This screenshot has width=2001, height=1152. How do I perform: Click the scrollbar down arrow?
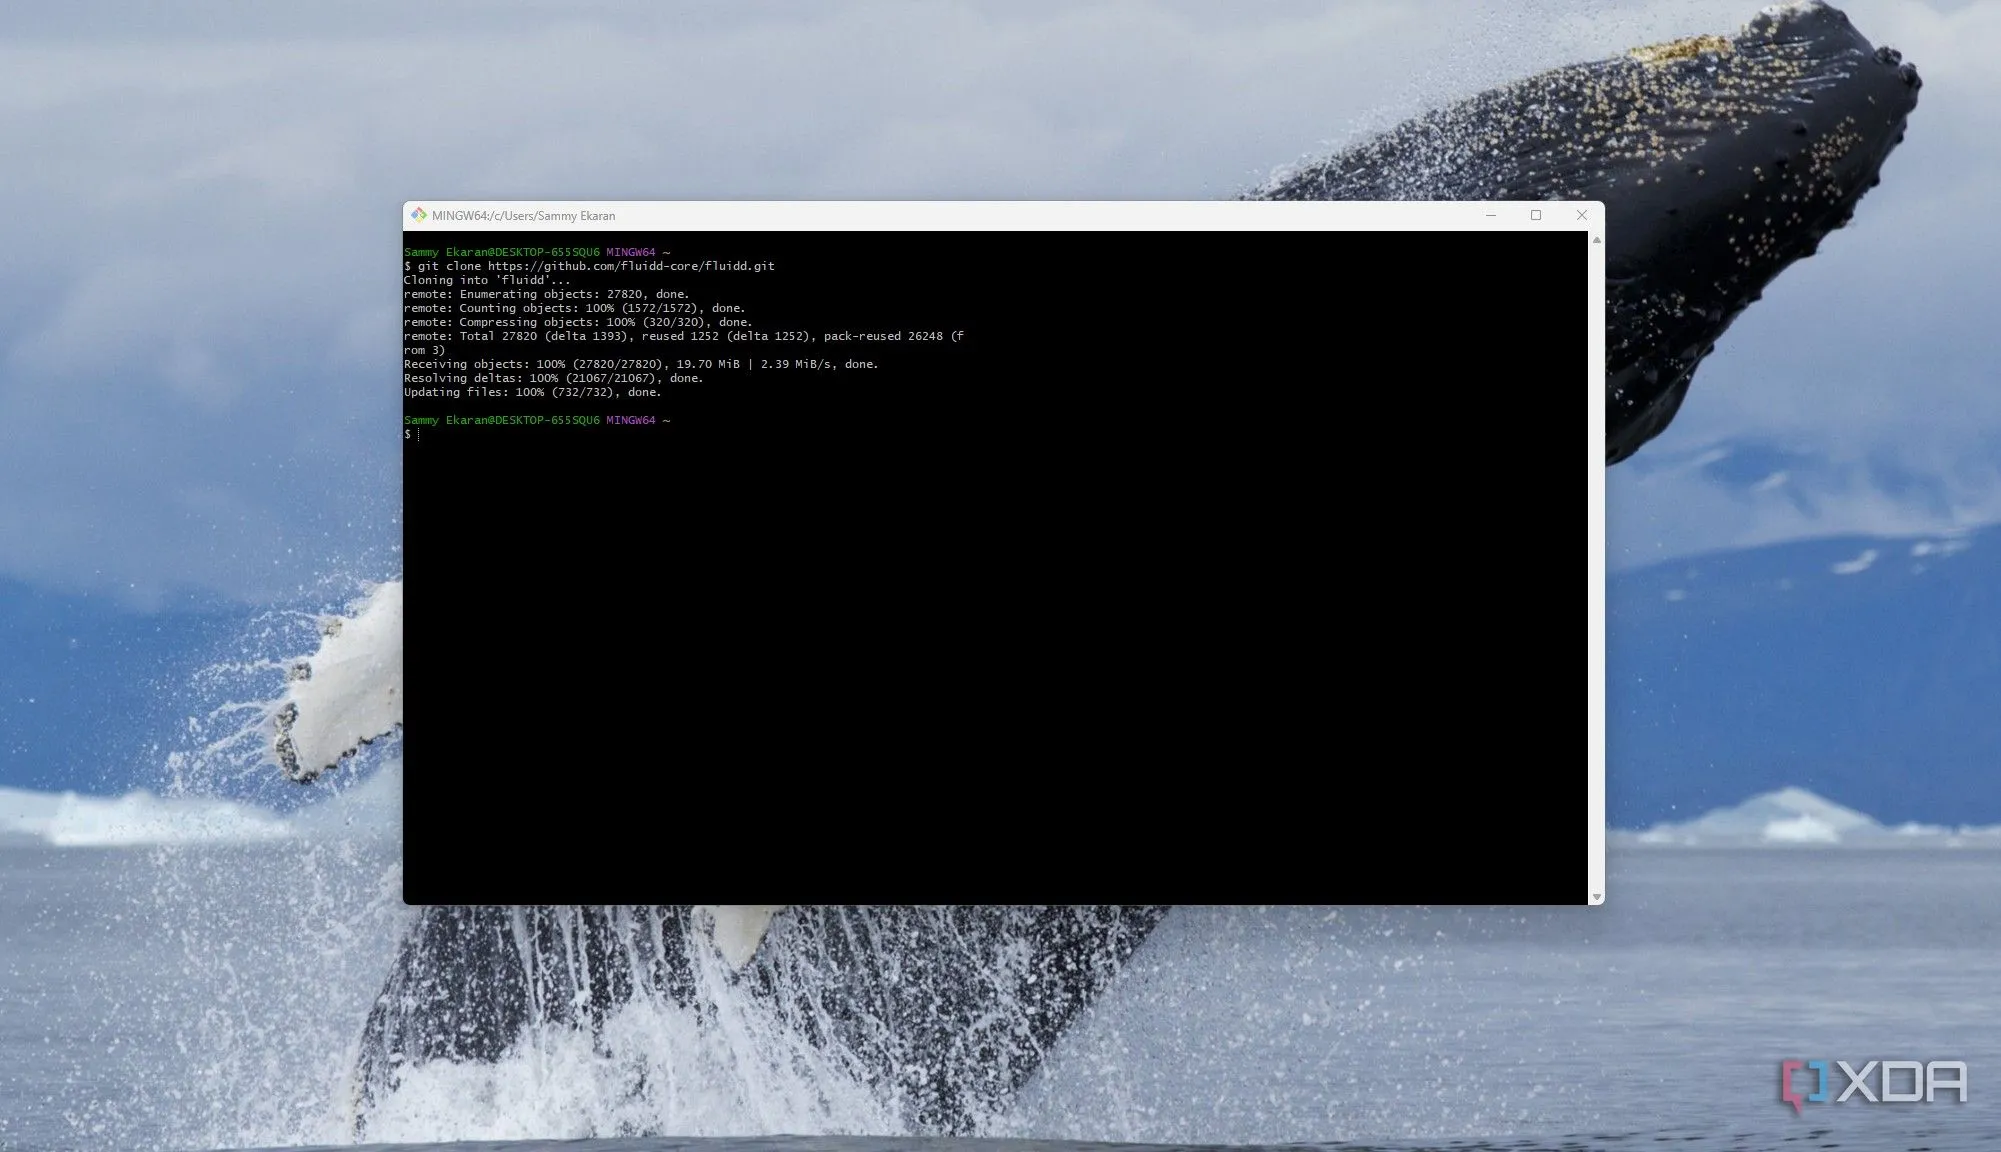(1596, 897)
